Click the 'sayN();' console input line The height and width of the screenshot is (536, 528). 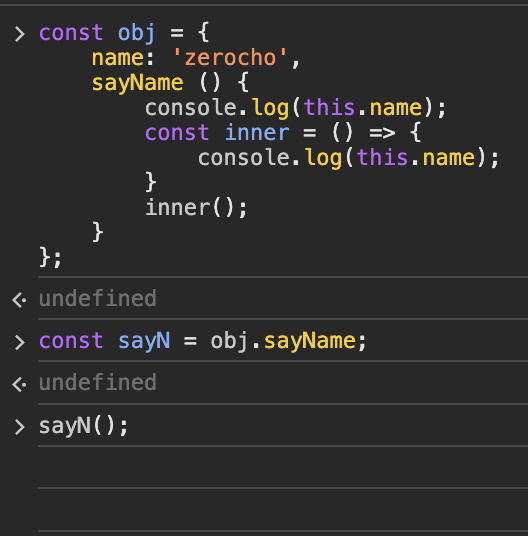tap(84, 426)
